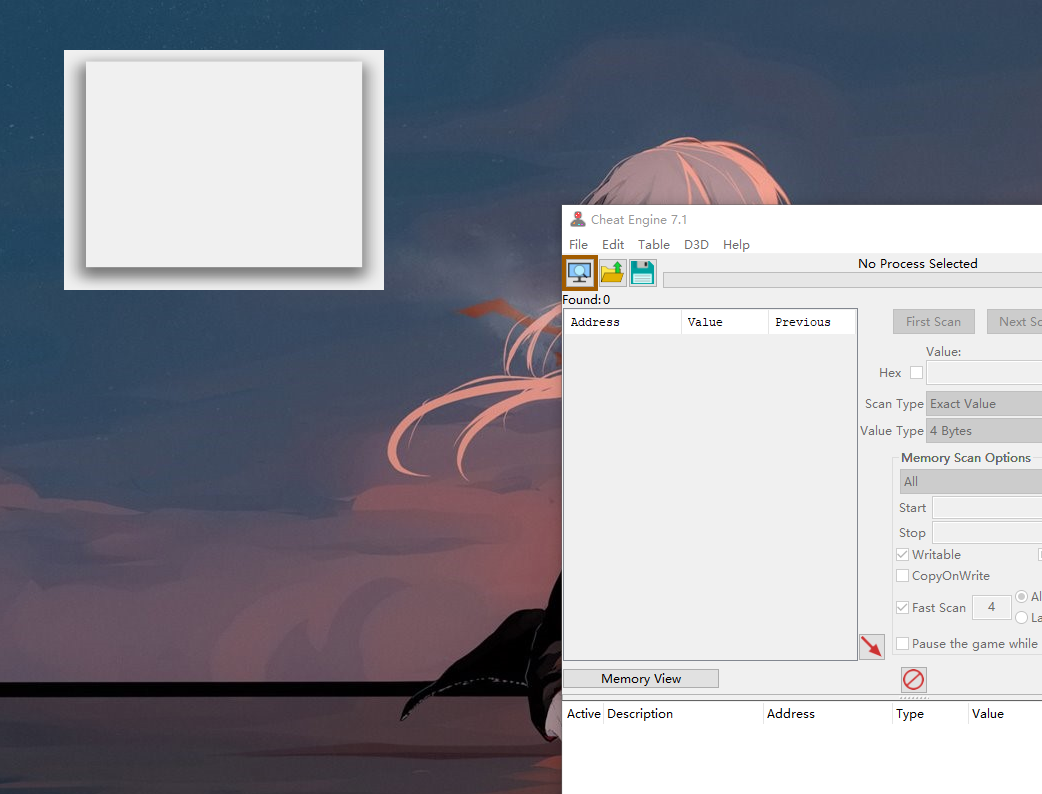The image size is (1042, 794).
Task: Open Memory View
Action: point(641,678)
